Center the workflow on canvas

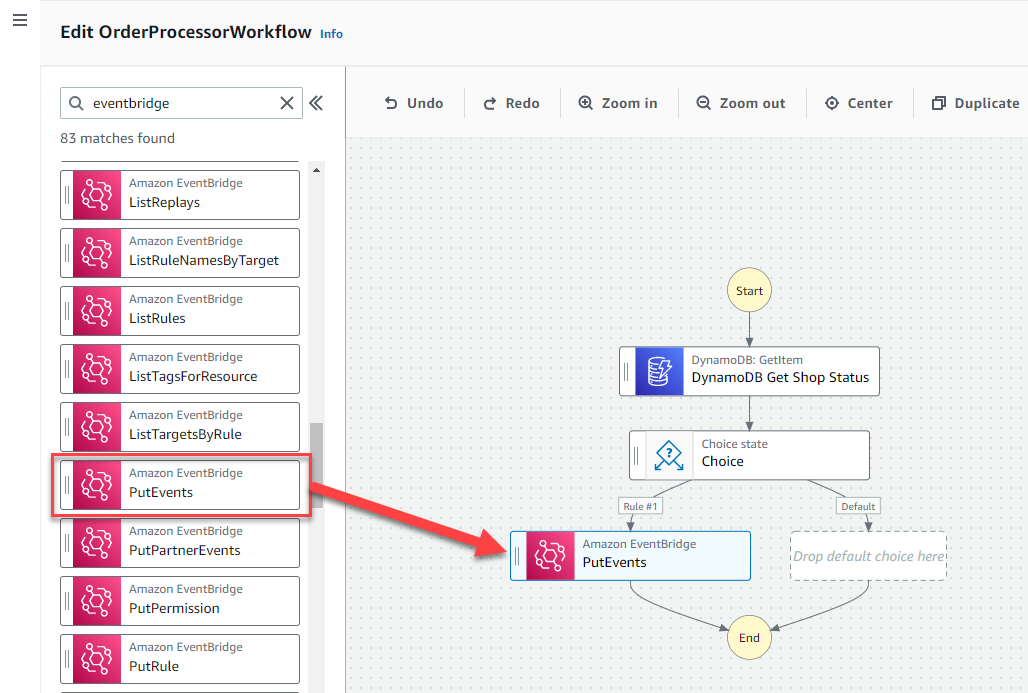(x=859, y=103)
